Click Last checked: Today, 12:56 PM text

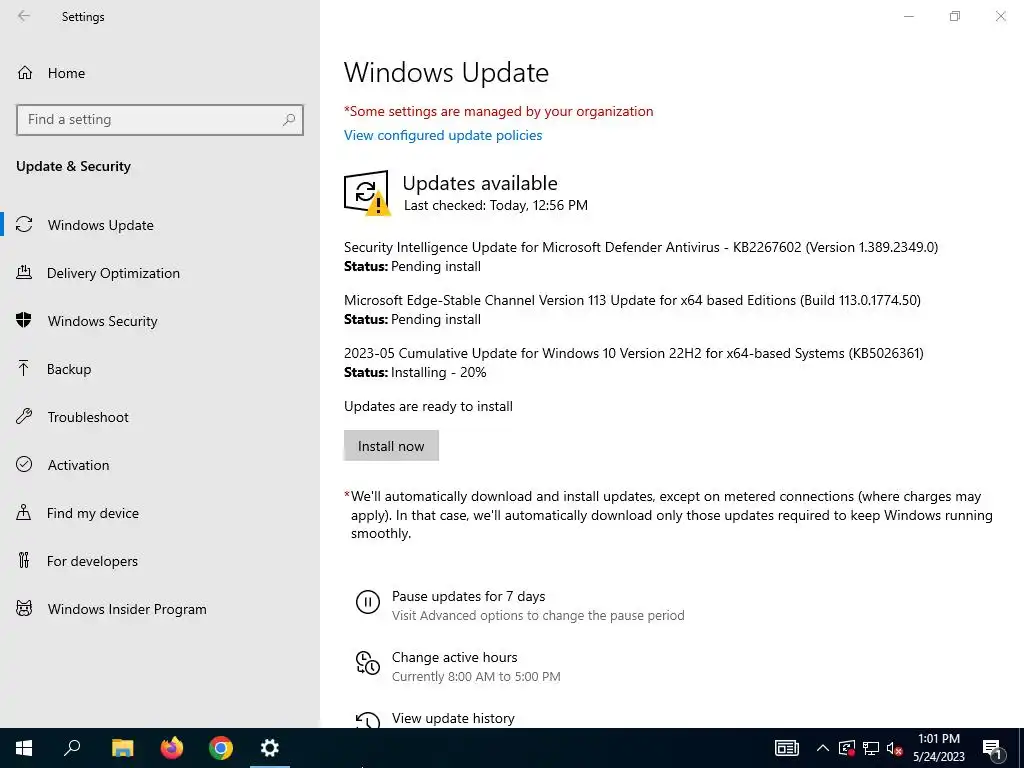496,205
